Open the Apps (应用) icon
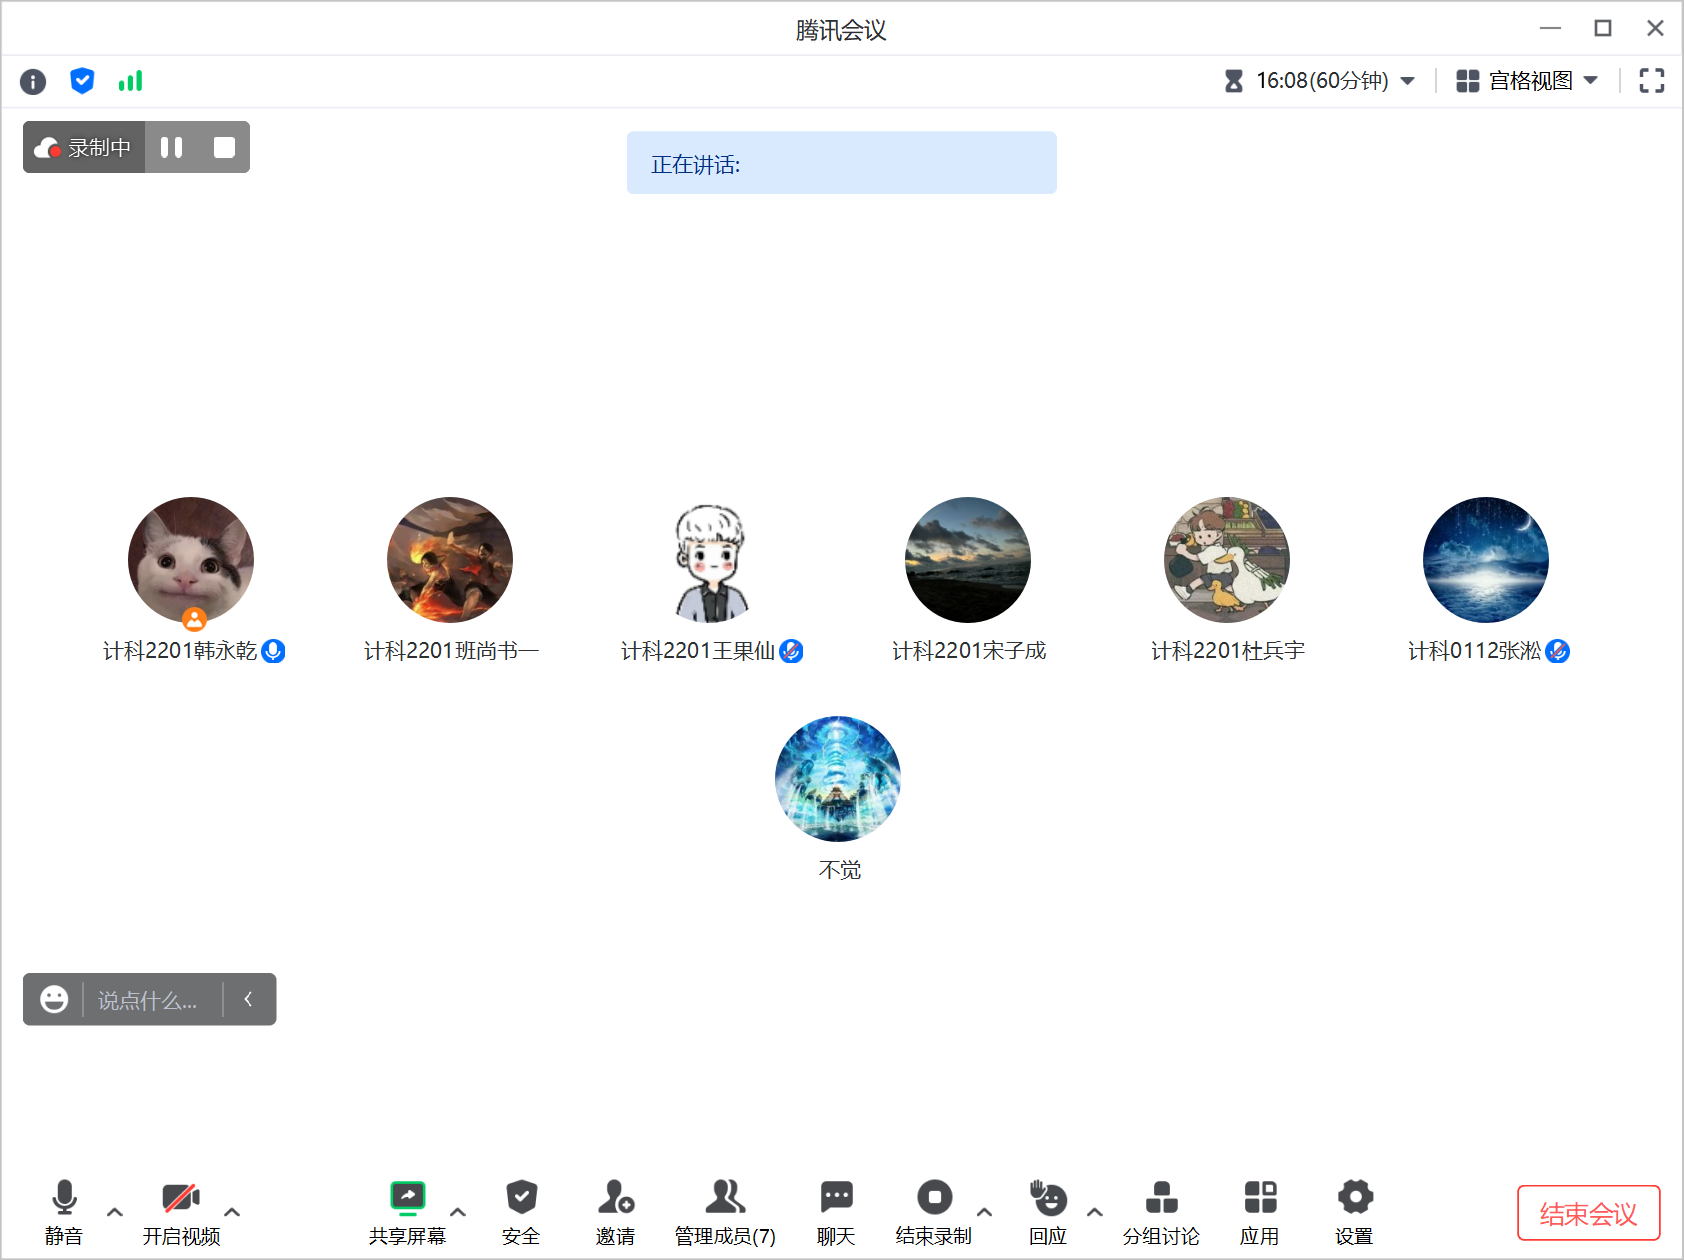Viewport: 1684px width, 1260px height. [x=1259, y=1211]
